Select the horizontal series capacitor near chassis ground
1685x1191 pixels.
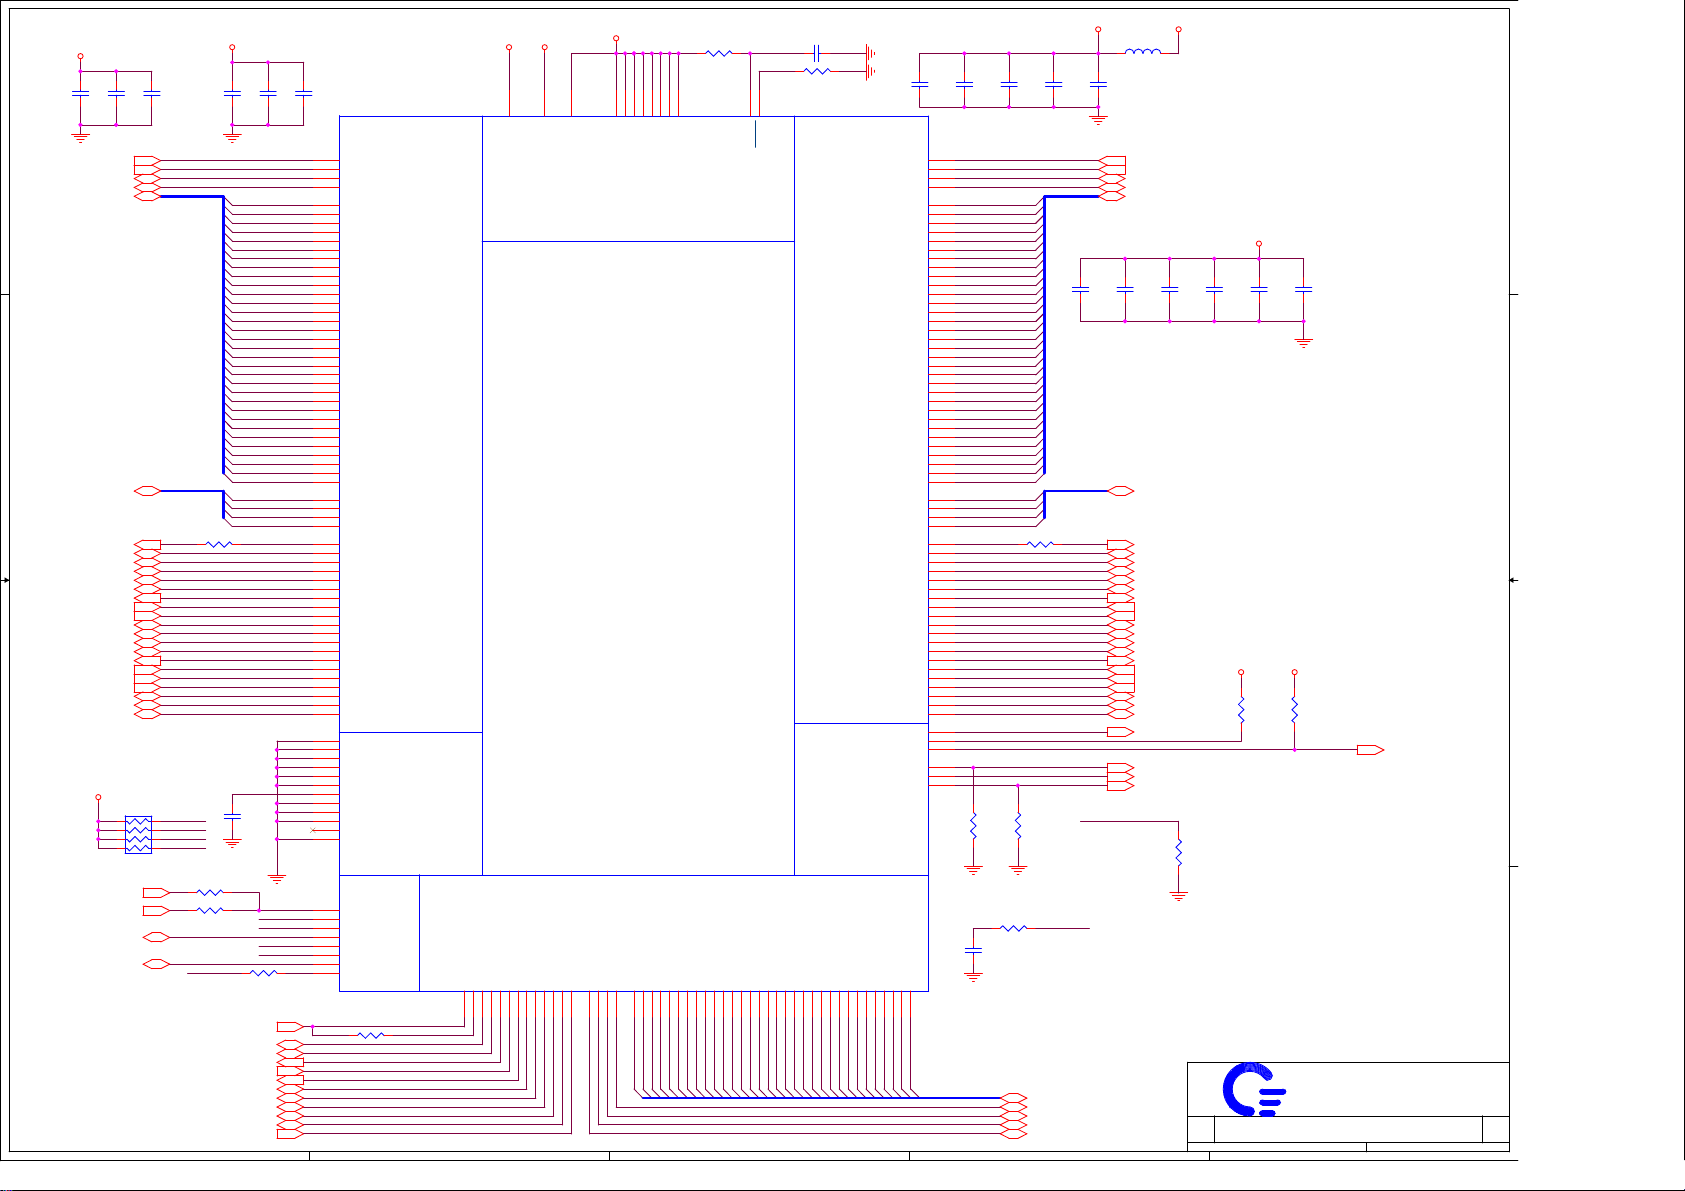point(817,53)
